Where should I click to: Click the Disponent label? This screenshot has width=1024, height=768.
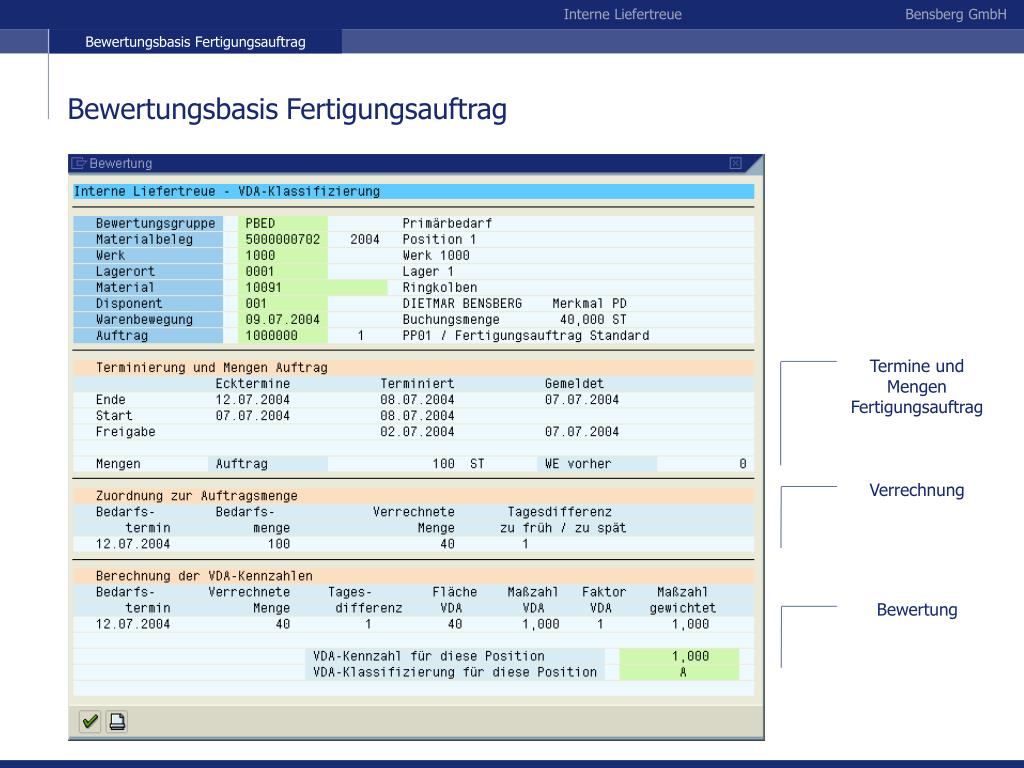click(129, 304)
